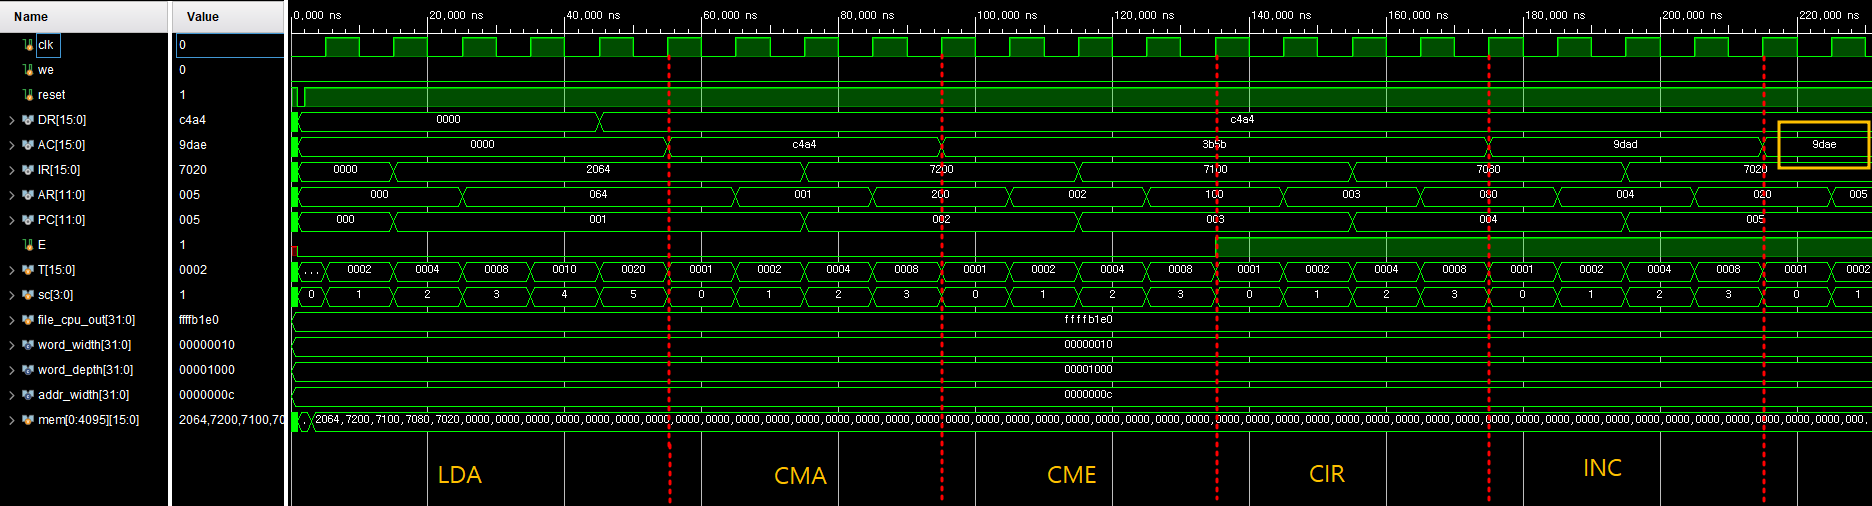The width and height of the screenshot is (1872, 506).
Task: Select the clk signal name
Action: (x=46, y=45)
